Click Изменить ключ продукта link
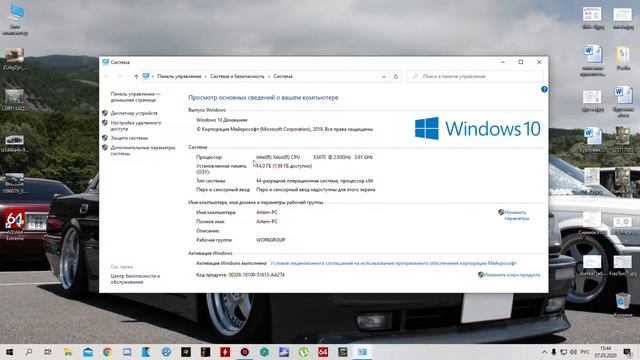This screenshot has height=360, width=640. click(512, 275)
